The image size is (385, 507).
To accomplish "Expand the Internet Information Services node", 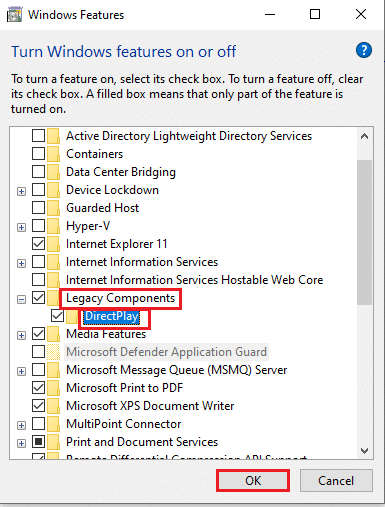I will 21,263.
